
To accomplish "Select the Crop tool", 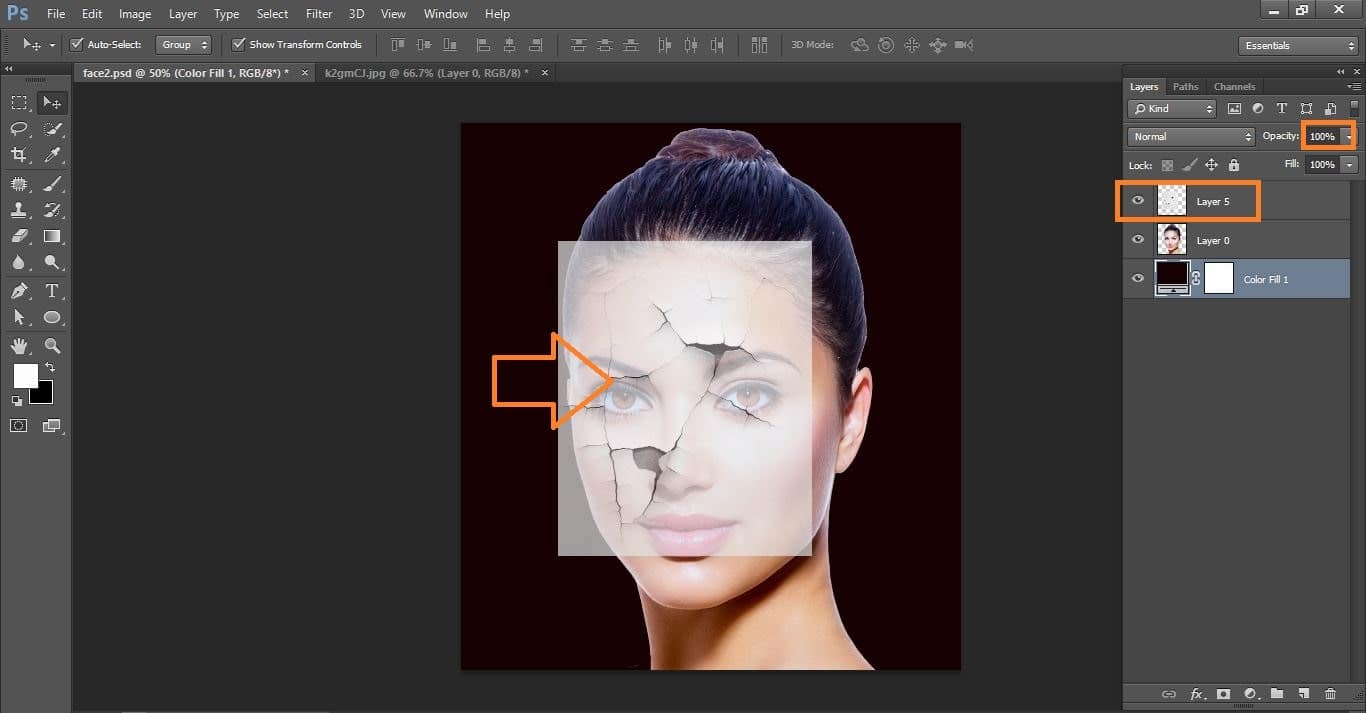I will point(18,155).
